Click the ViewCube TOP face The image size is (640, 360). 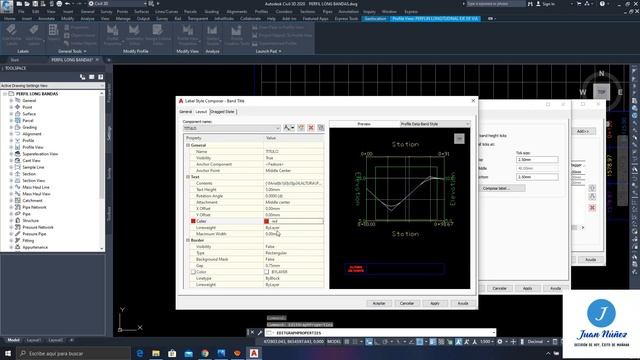tap(601, 92)
